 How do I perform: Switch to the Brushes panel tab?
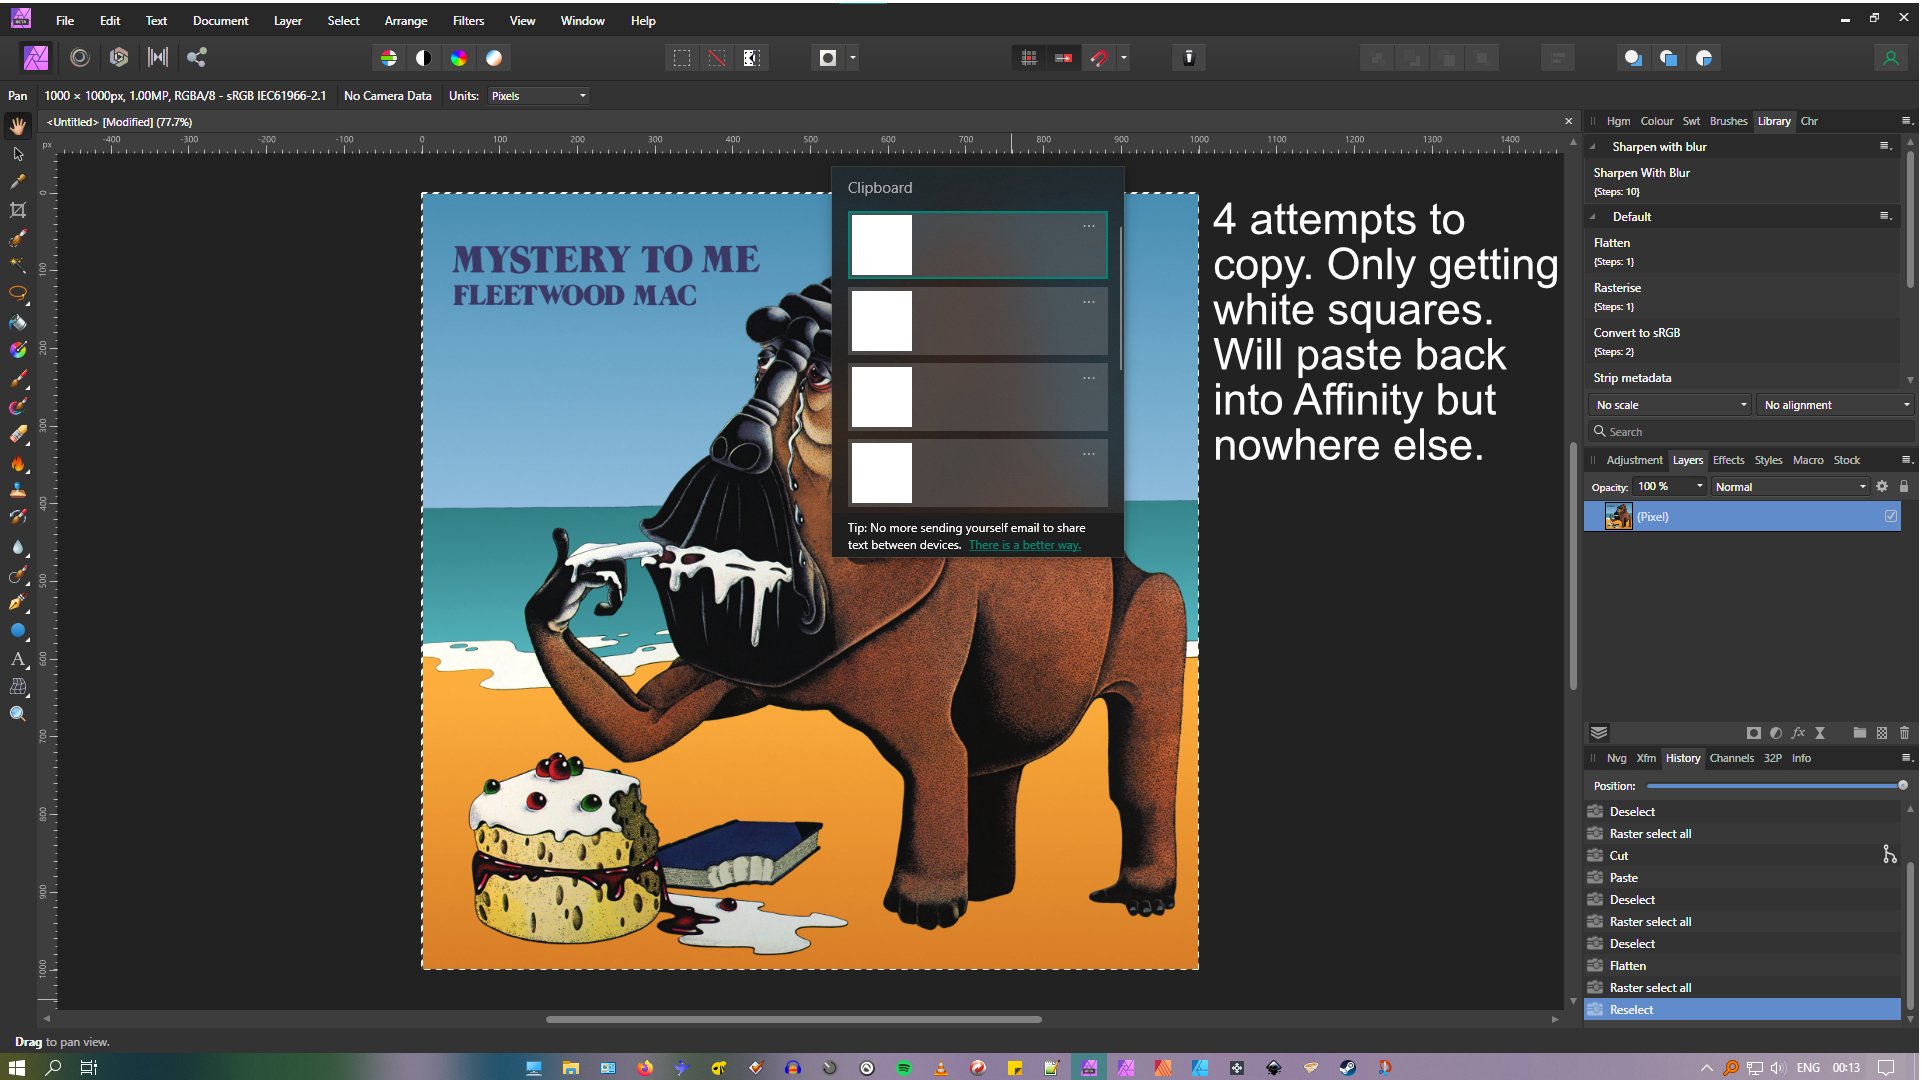click(x=1729, y=121)
